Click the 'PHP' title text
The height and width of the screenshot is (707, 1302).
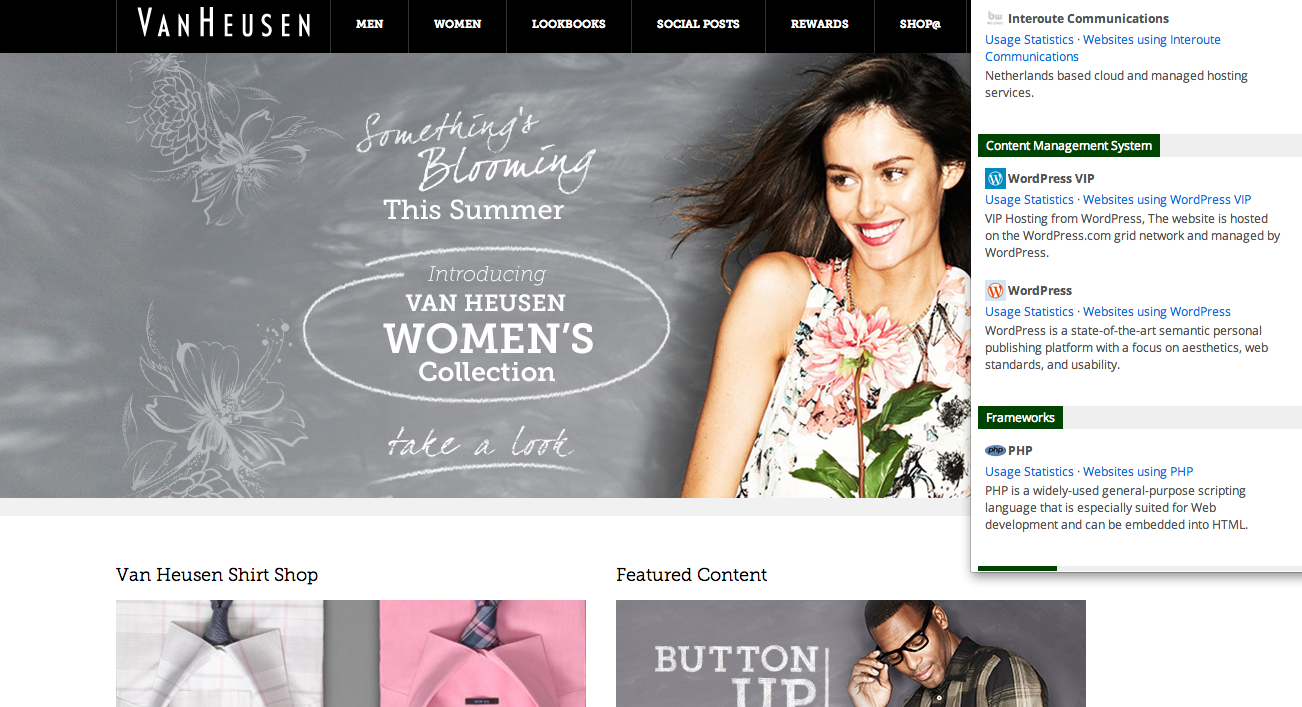pos(1020,451)
